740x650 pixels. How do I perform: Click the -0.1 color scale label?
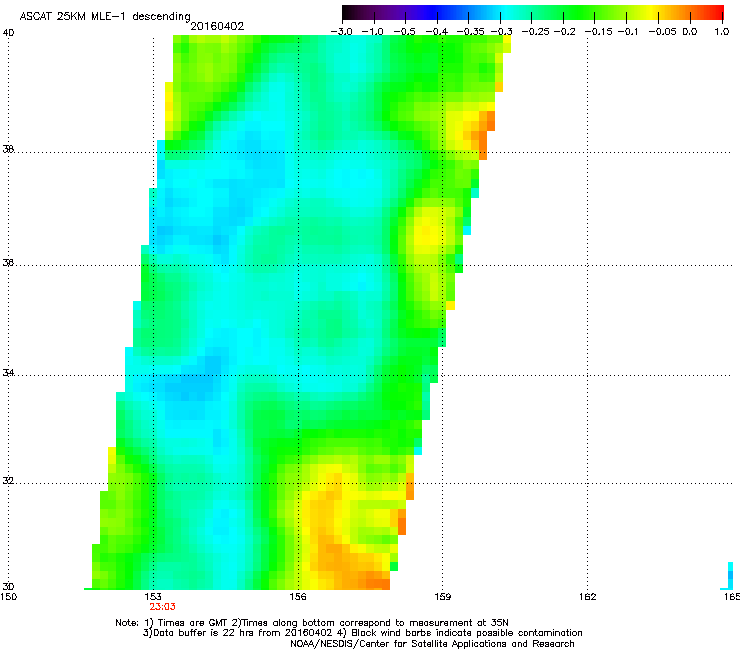(628, 32)
